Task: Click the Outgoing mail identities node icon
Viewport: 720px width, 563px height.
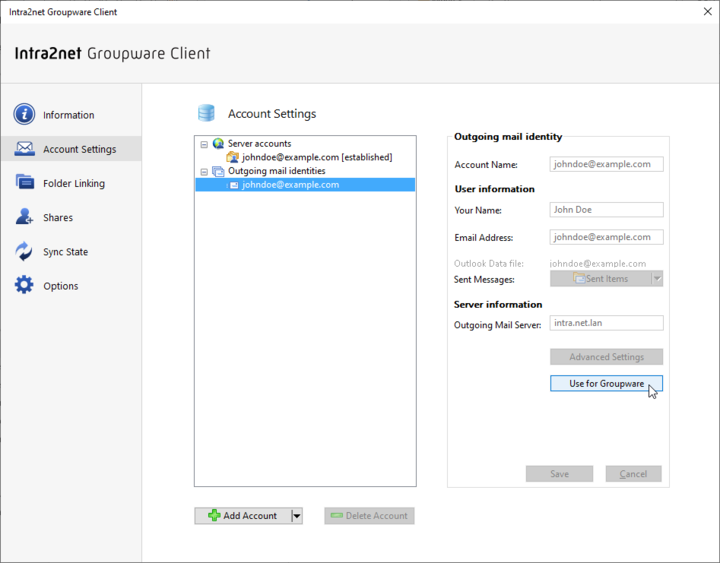Action: pyautogui.click(x=219, y=171)
